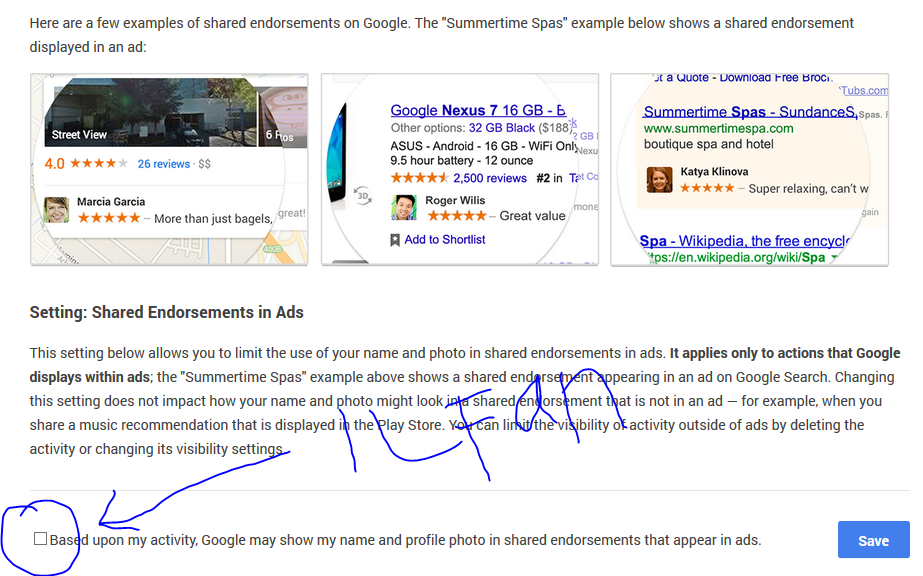Click the www.summertimespa.com URL

point(718,128)
